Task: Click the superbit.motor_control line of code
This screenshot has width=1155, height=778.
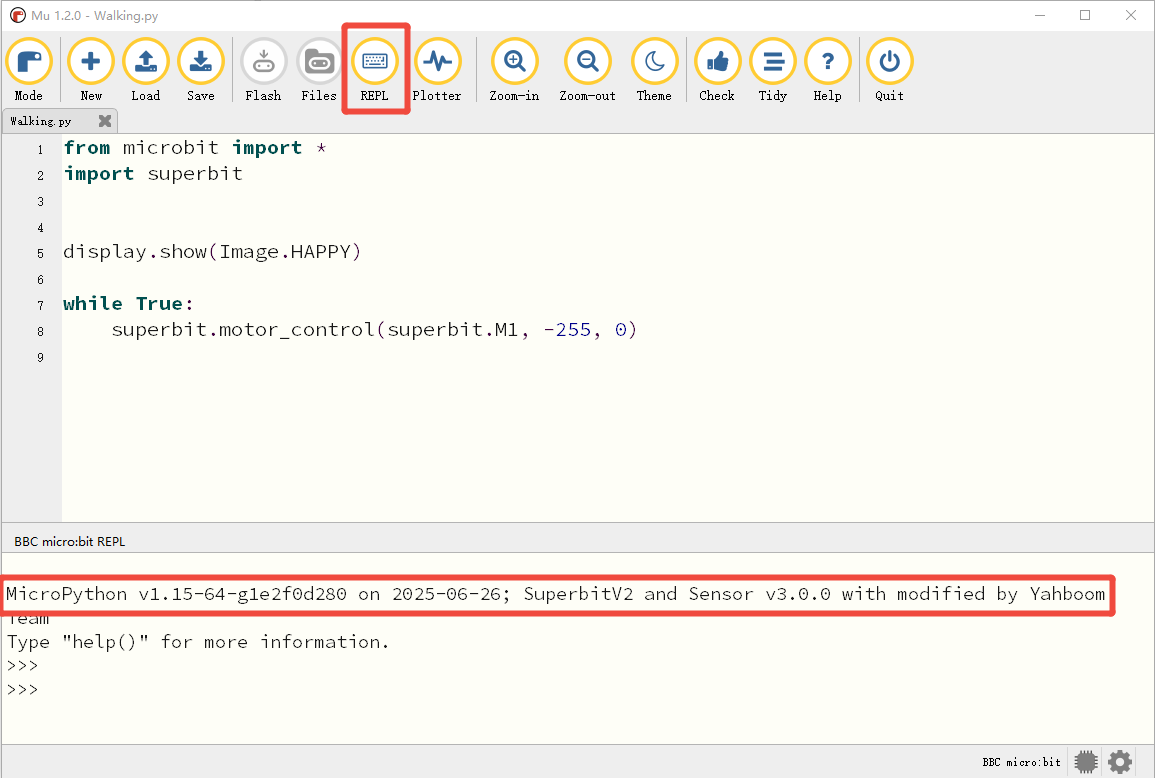Action: pyautogui.click(x=374, y=330)
